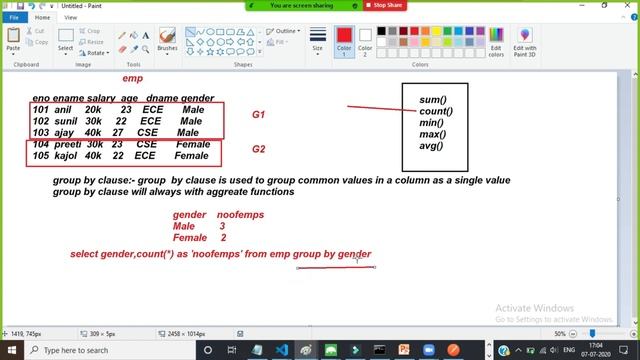The width and height of the screenshot is (640, 360).
Task: Choose the Five-point star shape
Action: pyautogui.click(x=210, y=52)
